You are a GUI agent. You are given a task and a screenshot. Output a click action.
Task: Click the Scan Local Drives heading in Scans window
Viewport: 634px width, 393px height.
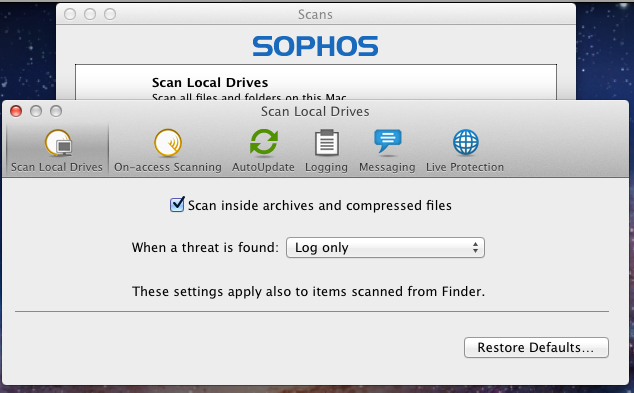point(210,82)
